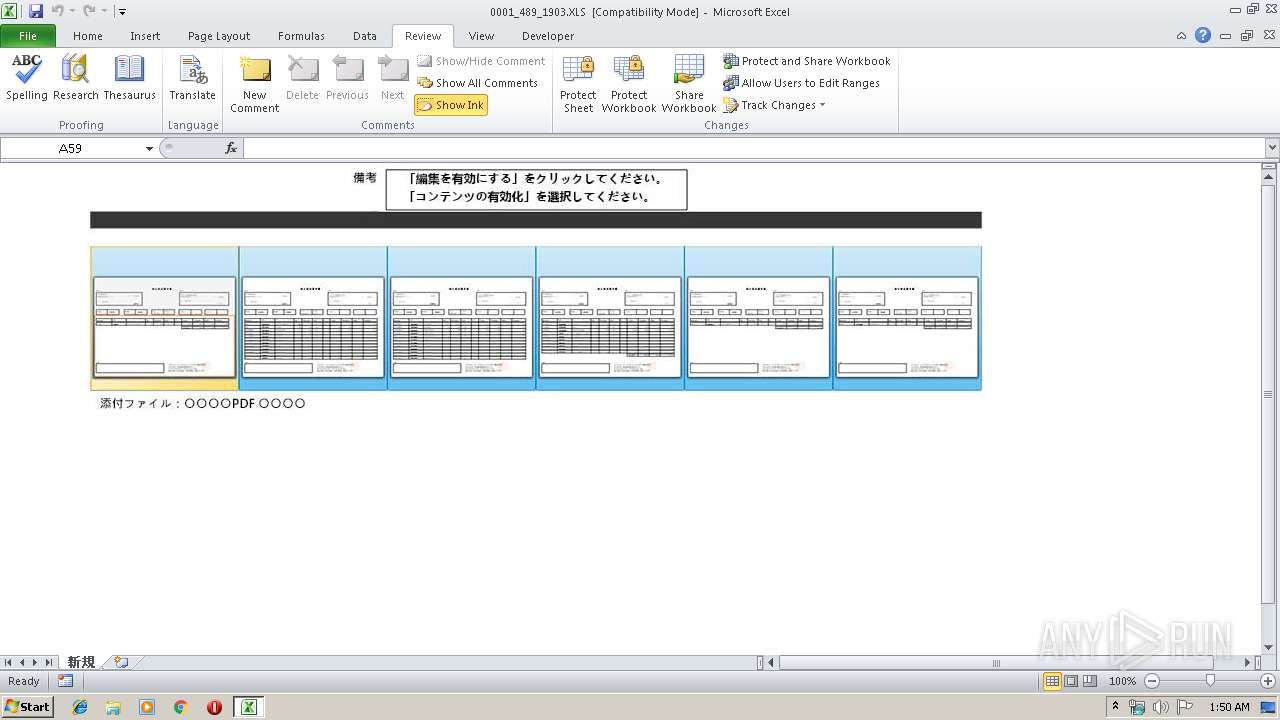Click the 添付ファイル text cell
The height and width of the screenshot is (720, 1280).
pyautogui.click(x=202, y=404)
